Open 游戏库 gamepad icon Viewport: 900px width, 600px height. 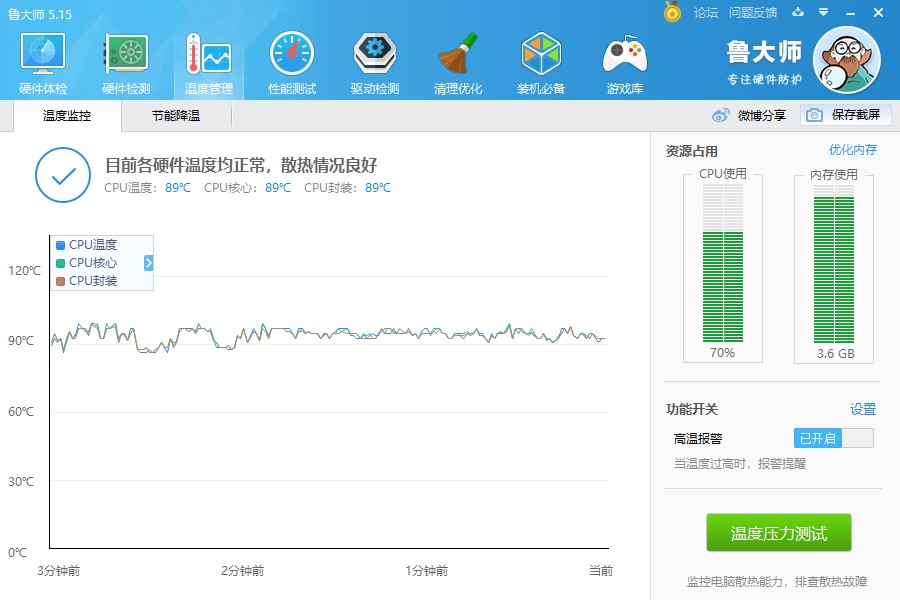tap(624, 55)
